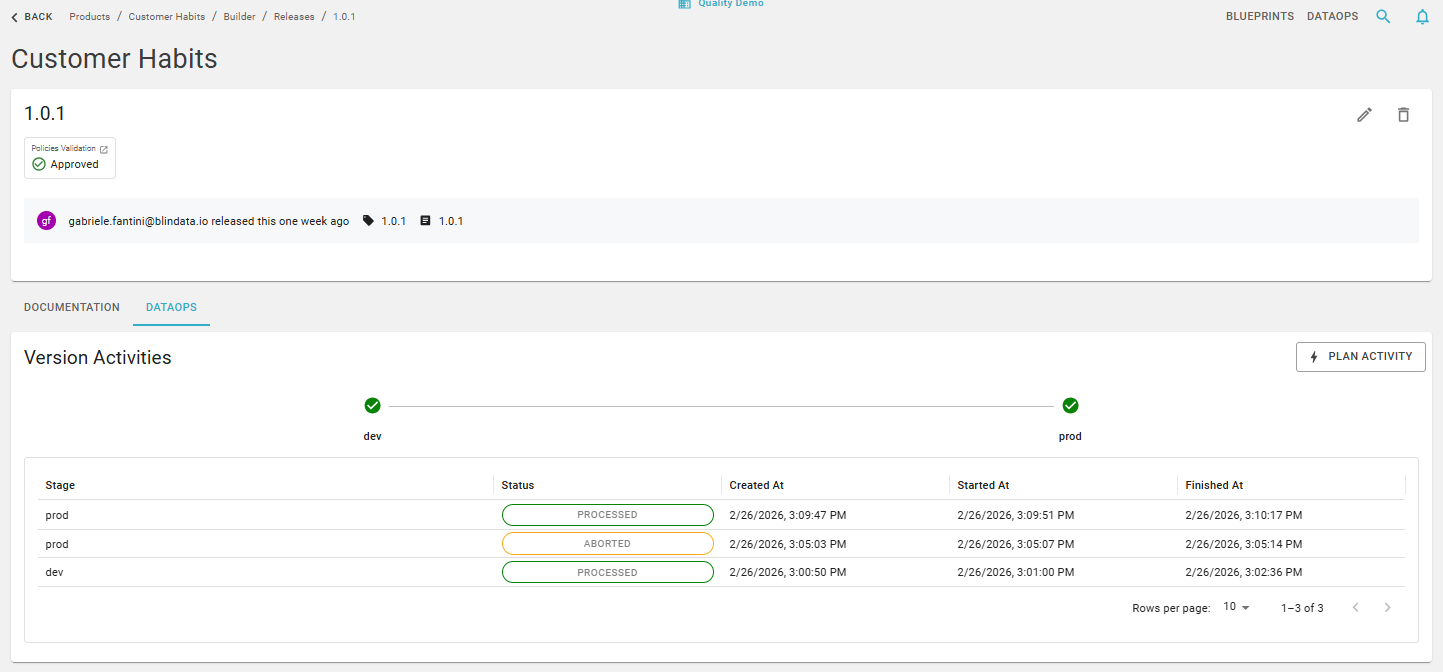Click the green check marker on prod stage
The width and height of the screenshot is (1443, 672).
[1070, 405]
